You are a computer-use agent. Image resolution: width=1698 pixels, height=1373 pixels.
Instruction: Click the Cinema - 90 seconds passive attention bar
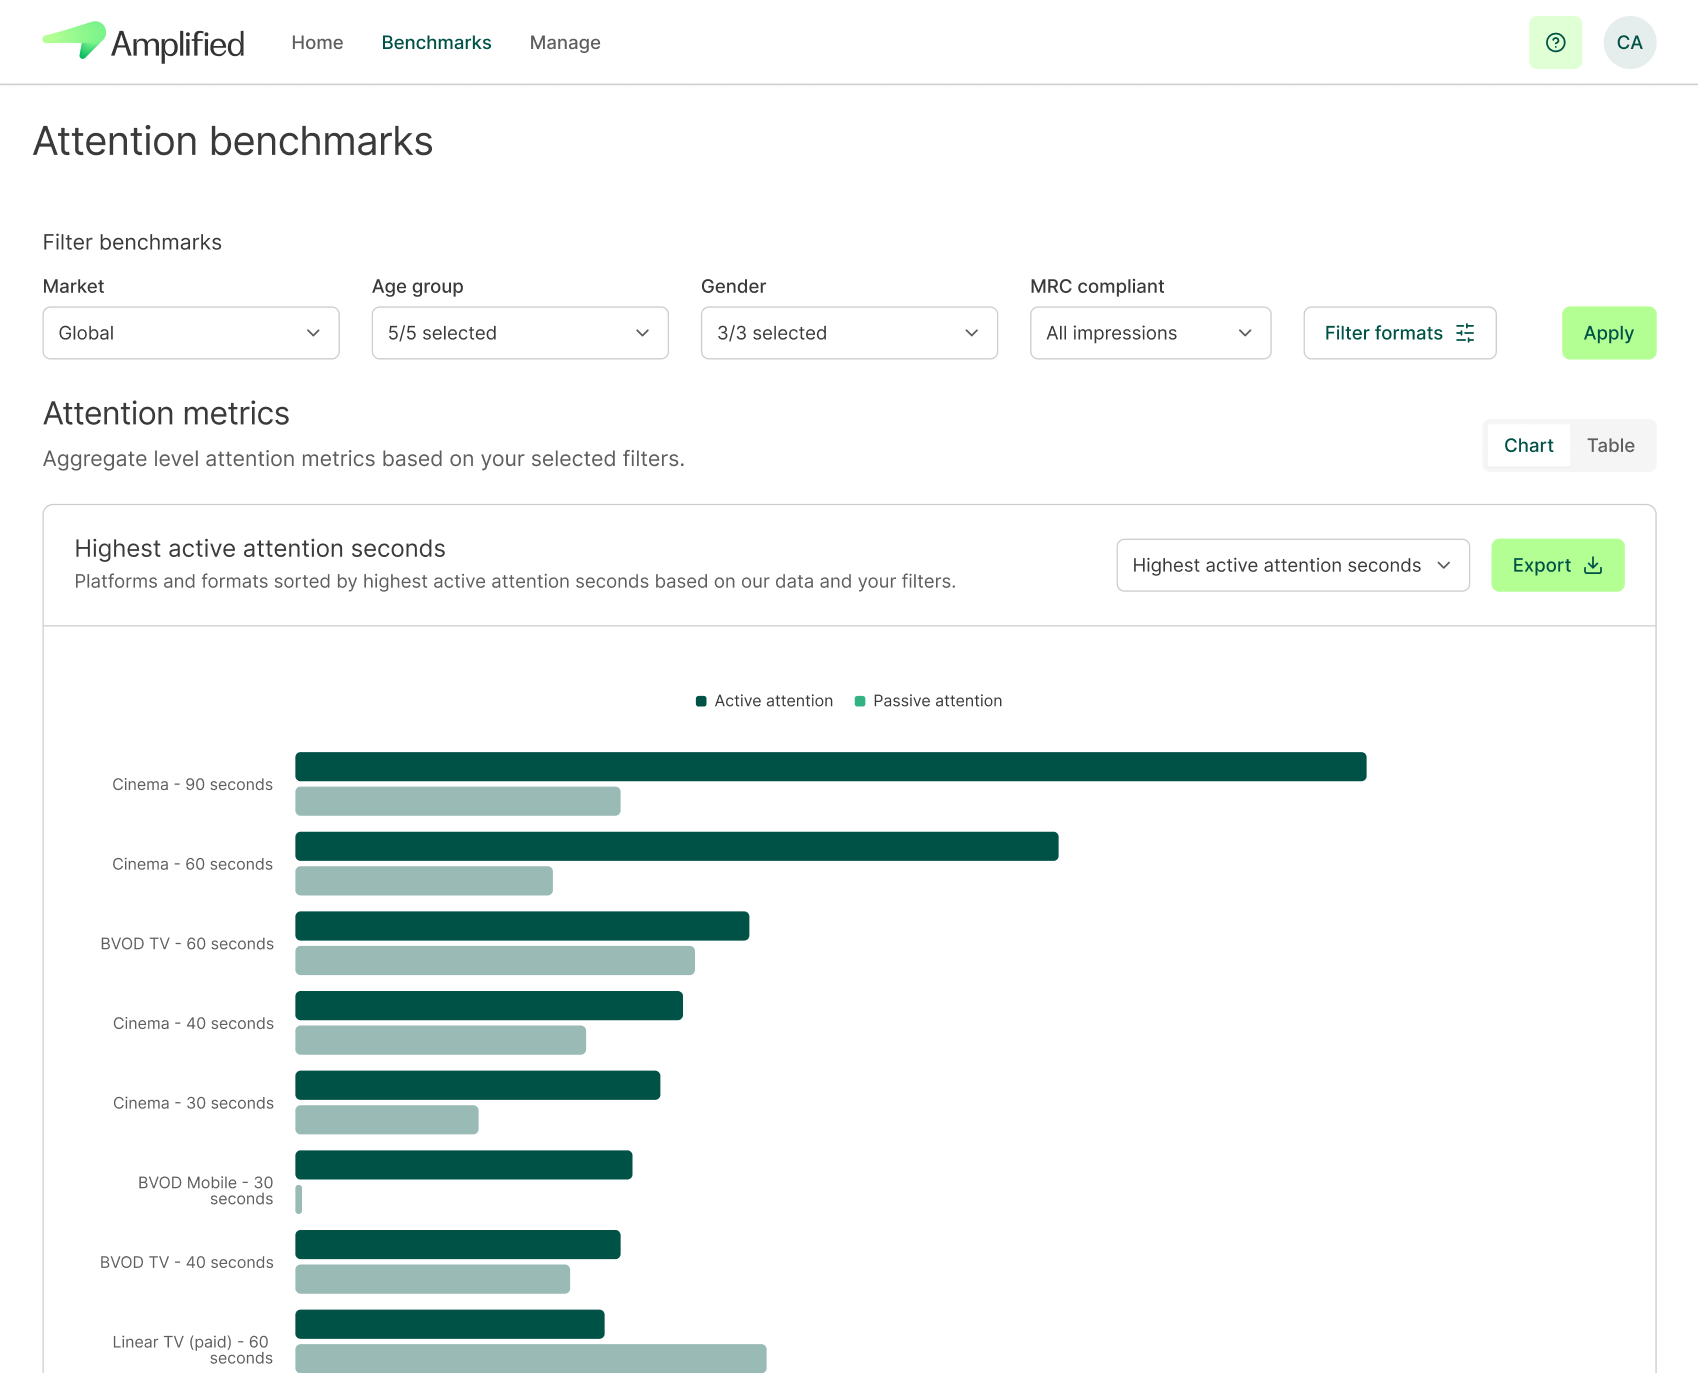(x=457, y=801)
